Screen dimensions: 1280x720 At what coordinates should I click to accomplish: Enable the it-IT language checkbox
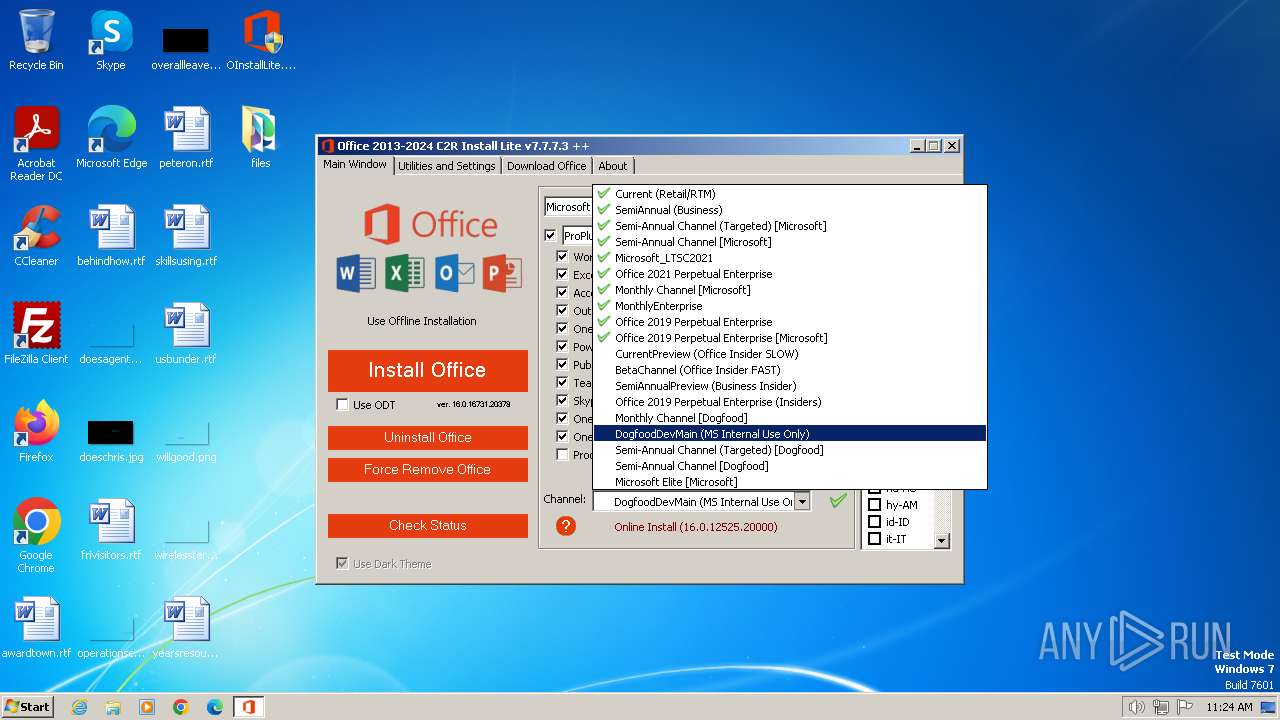point(874,539)
